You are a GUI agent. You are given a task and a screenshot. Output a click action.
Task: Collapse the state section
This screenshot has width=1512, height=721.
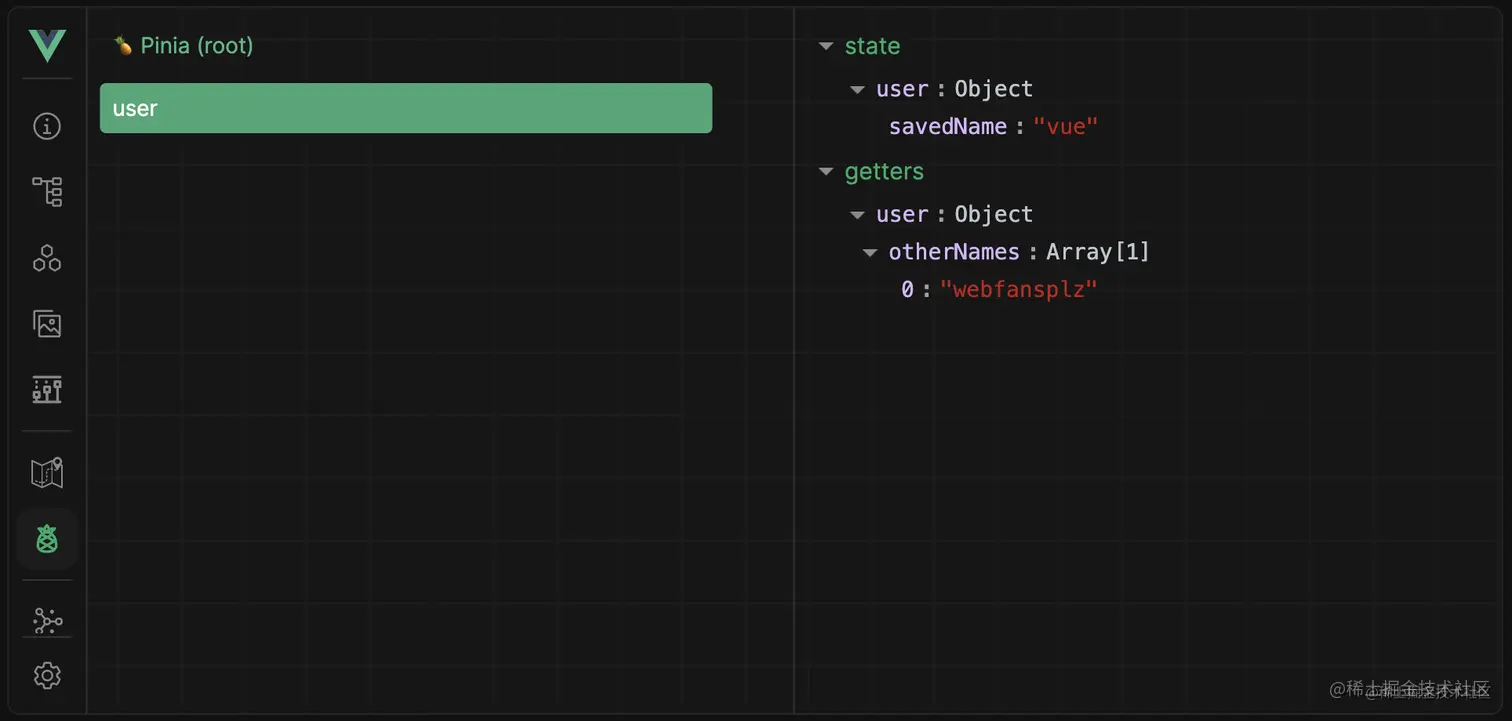(x=826, y=46)
